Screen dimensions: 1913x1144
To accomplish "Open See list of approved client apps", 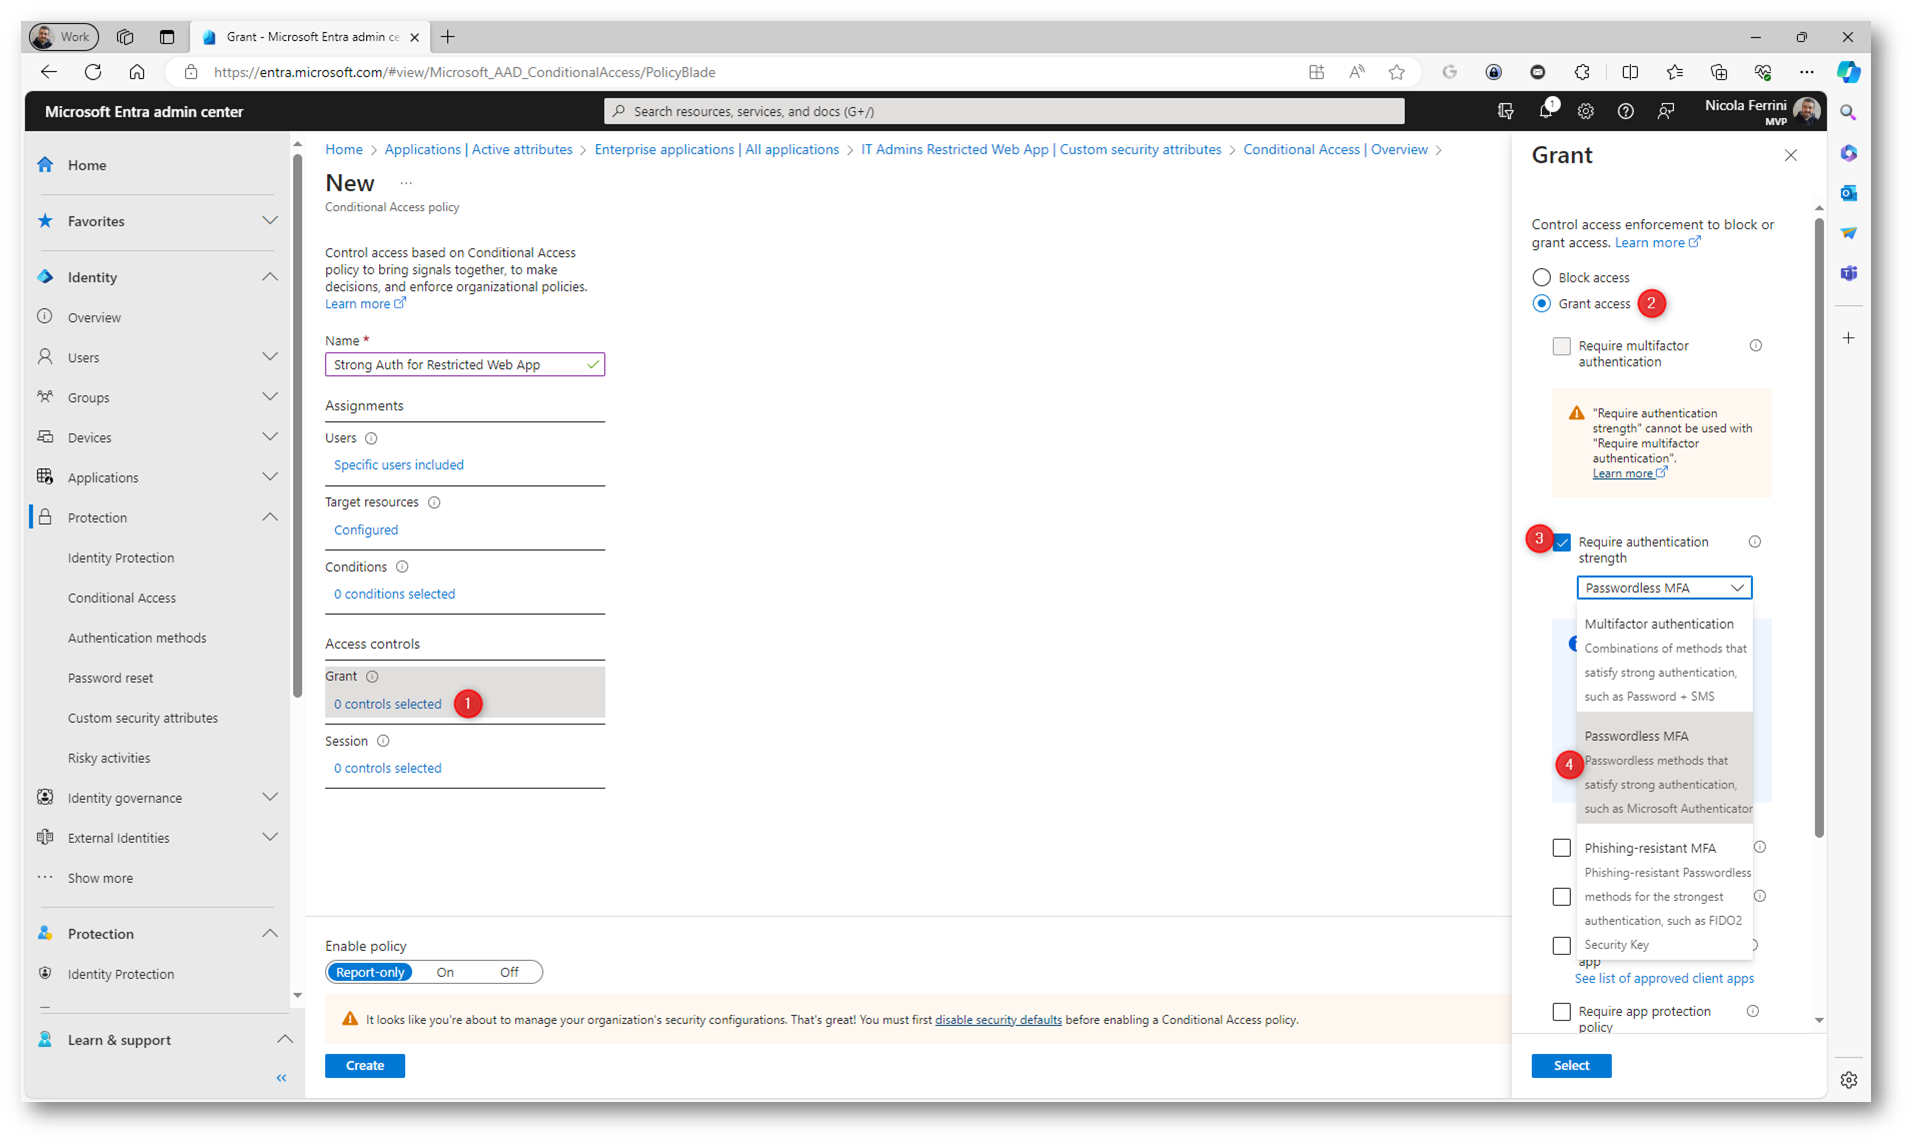I will [1664, 979].
